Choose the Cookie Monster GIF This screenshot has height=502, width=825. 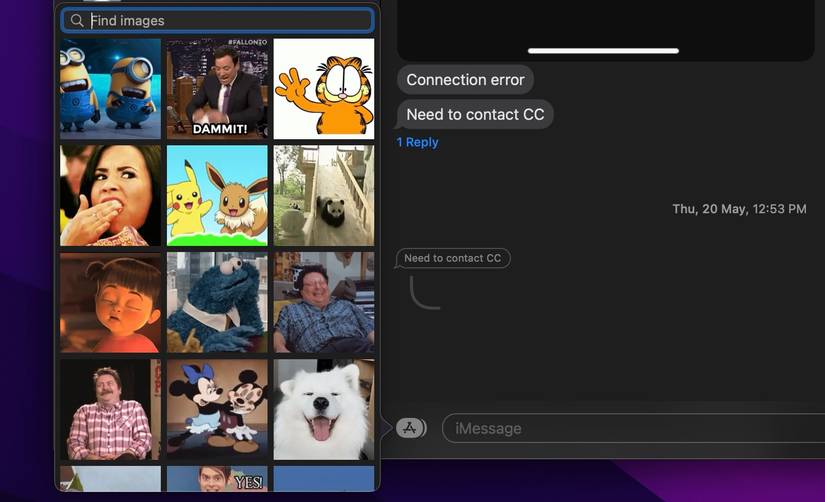217,303
